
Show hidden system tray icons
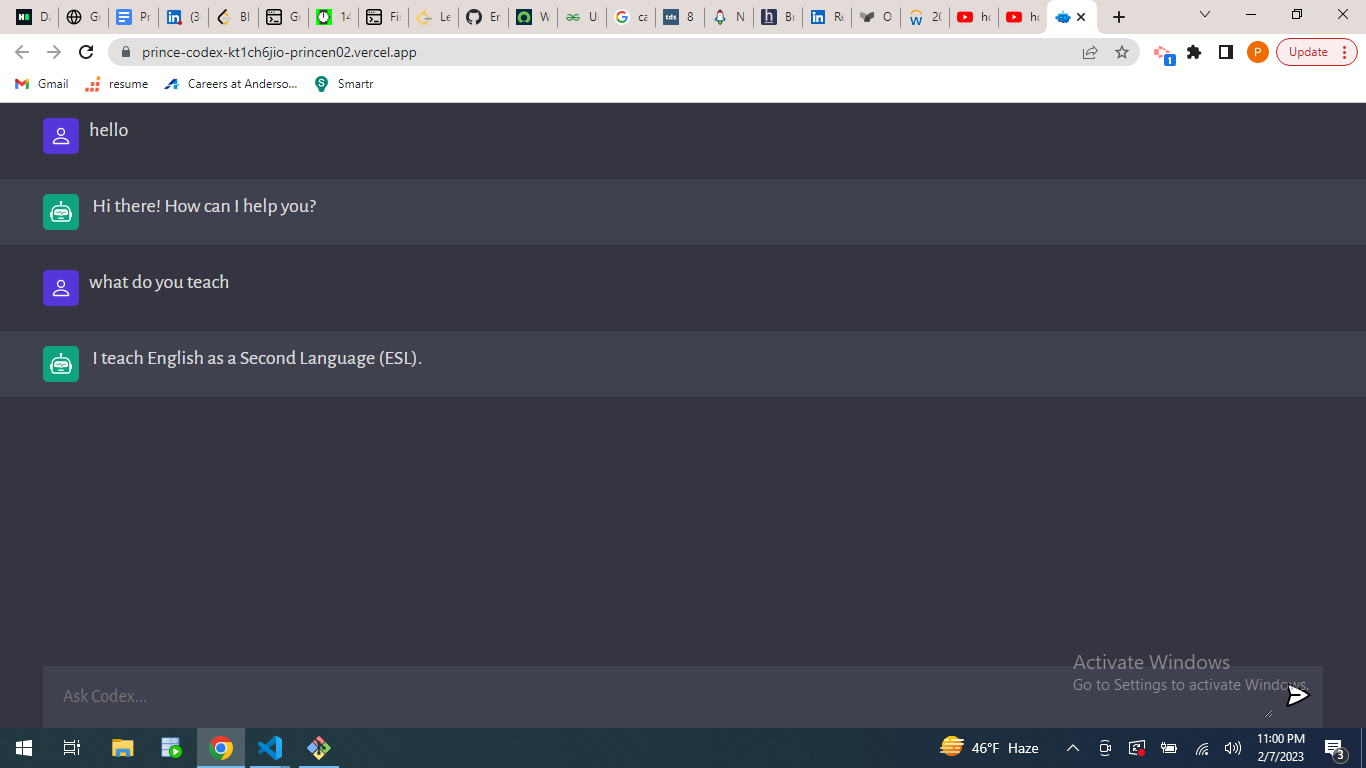1073,748
